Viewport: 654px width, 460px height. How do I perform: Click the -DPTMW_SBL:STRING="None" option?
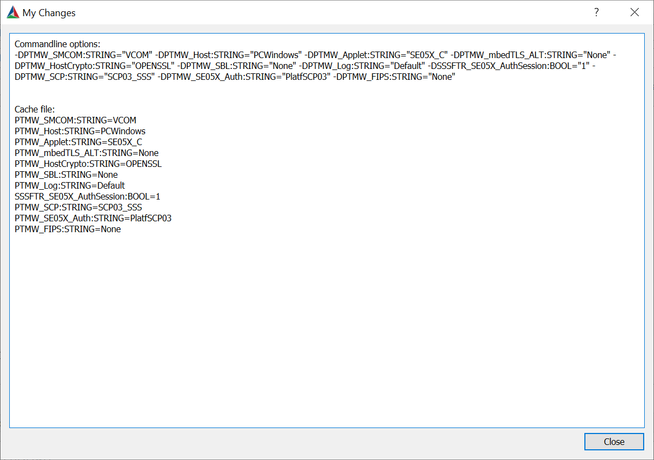pyautogui.click(x=237, y=66)
